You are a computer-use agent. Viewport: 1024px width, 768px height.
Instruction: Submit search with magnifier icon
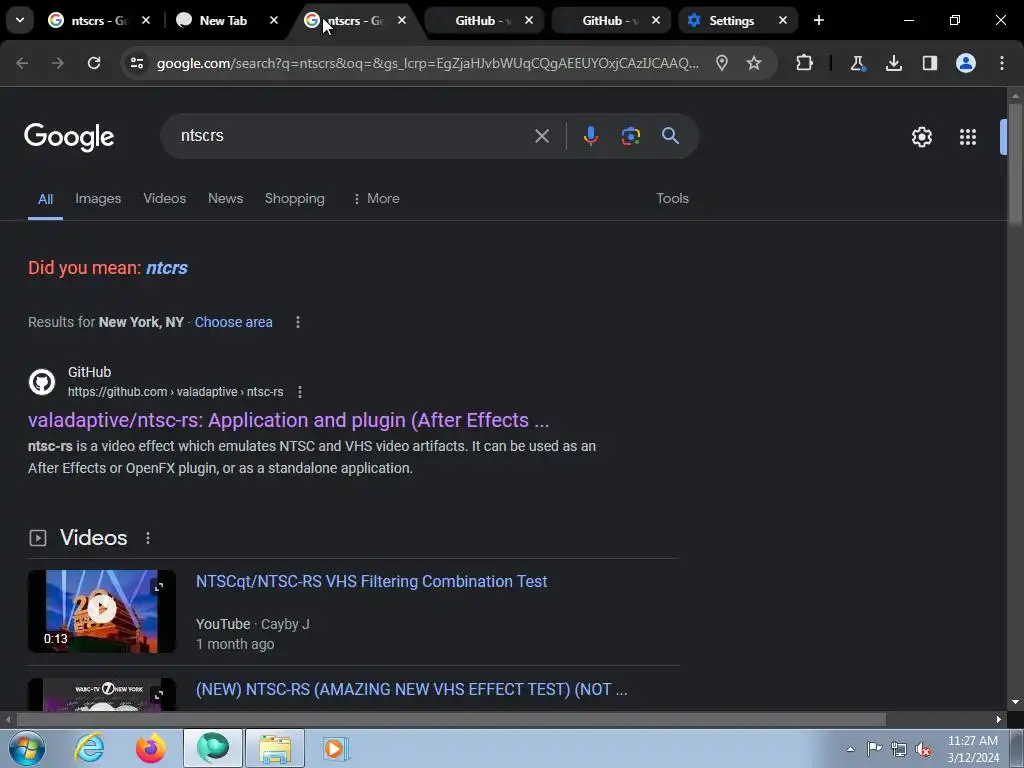click(671, 136)
